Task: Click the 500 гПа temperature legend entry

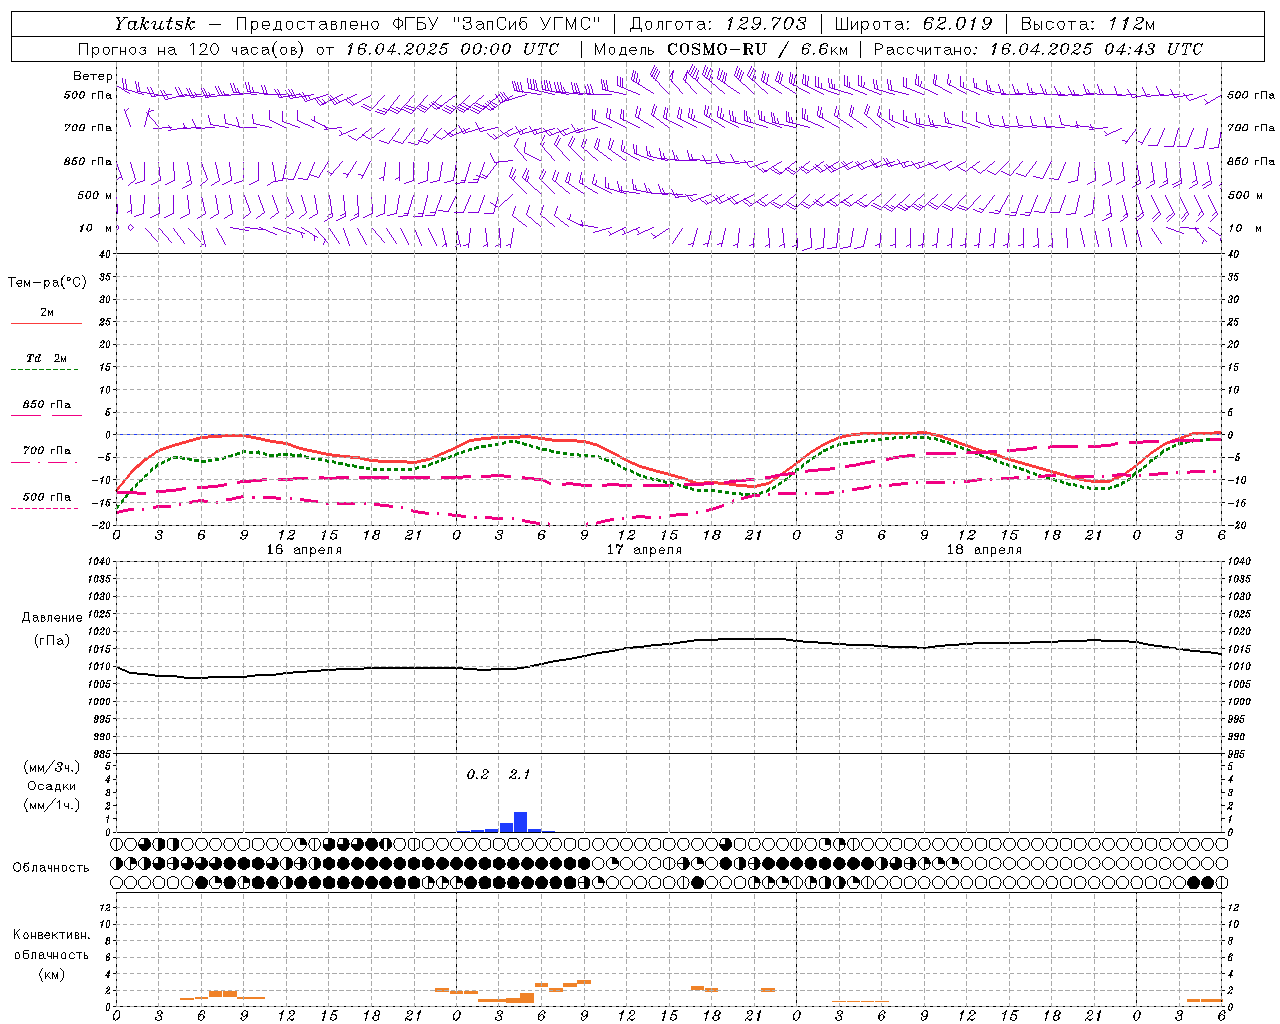Action: click(x=46, y=497)
